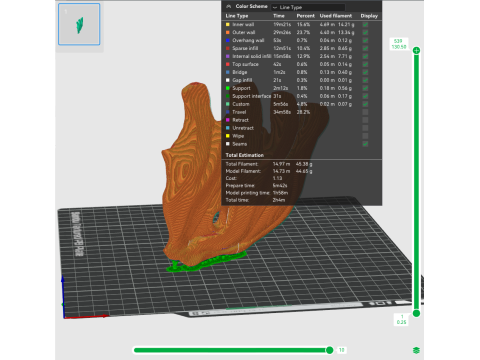The width and height of the screenshot is (480, 360).
Task: Click the plus handle atop vertical layer slider
Action: (x=416, y=50)
